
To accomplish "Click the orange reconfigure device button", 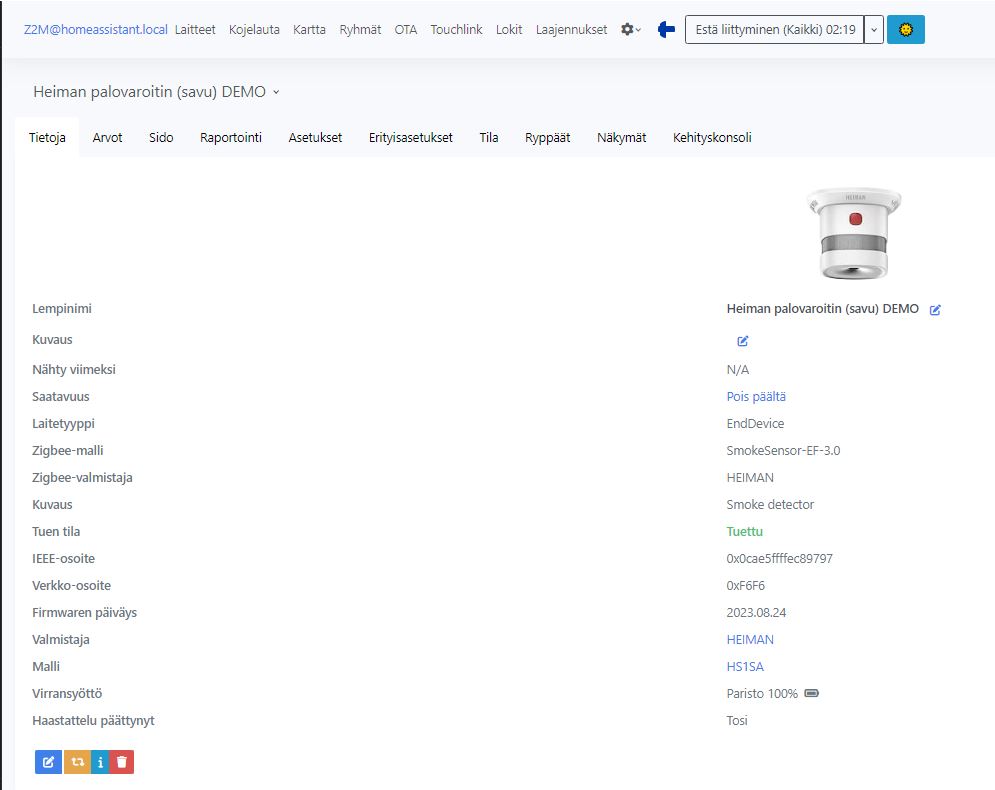I will [x=77, y=761].
